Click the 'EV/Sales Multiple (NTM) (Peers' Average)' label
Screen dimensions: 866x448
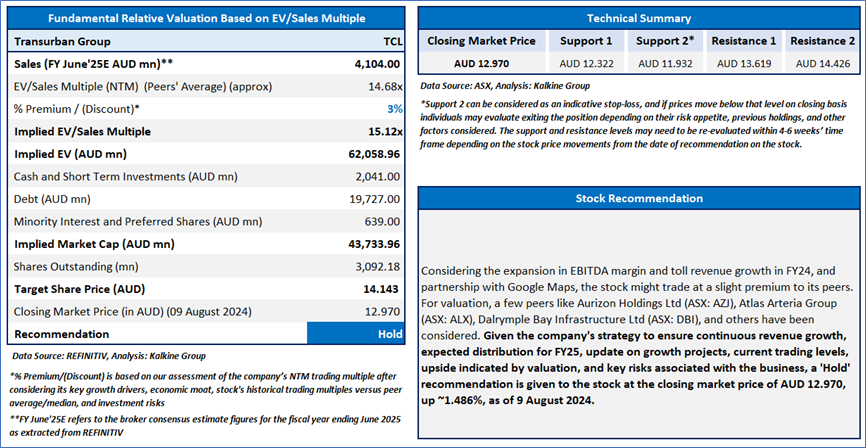[x=142, y=87]
